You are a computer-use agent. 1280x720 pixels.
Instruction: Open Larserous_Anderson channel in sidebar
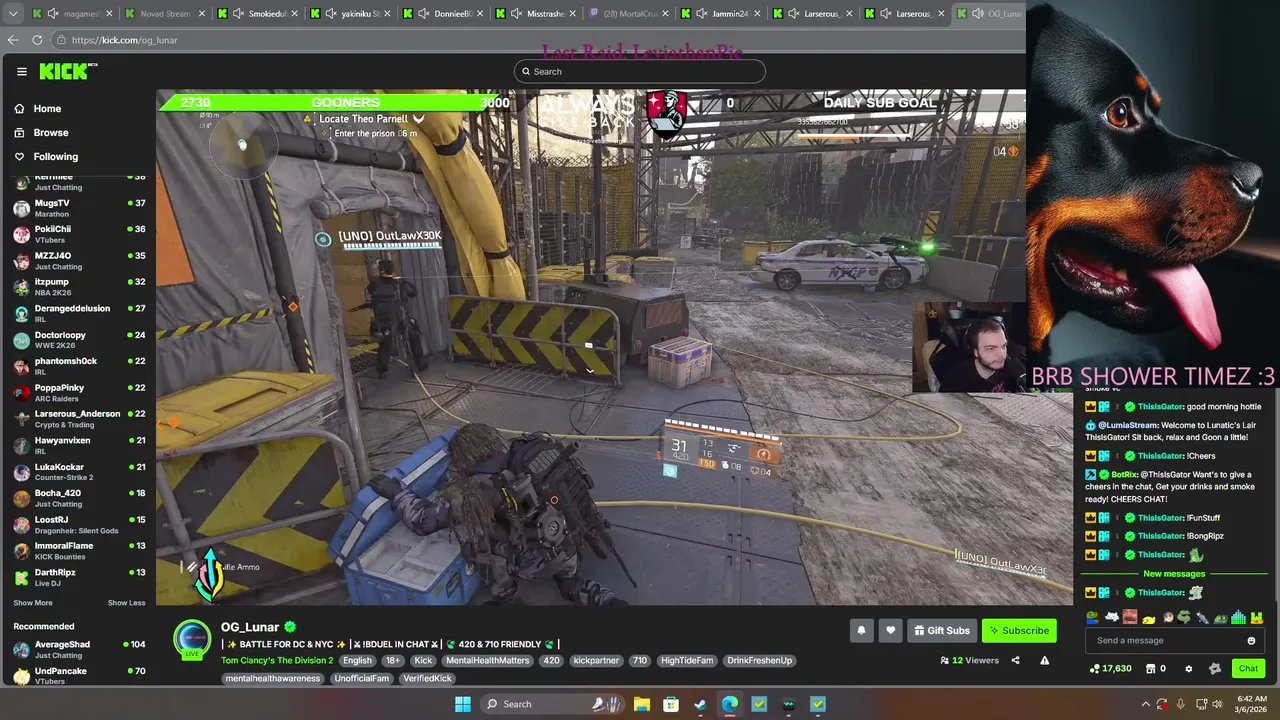(78, 419)
